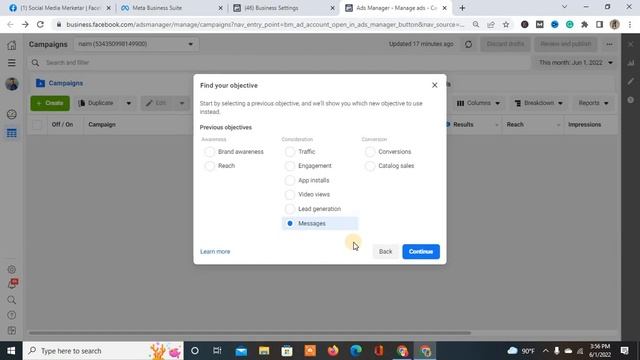Screen dimensions: 640x360
Task: Click the Edit button
Action: 156,103
